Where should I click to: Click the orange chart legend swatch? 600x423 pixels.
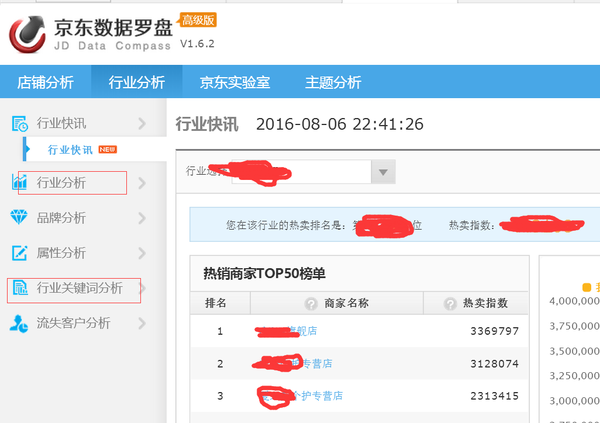pos(586,287)
